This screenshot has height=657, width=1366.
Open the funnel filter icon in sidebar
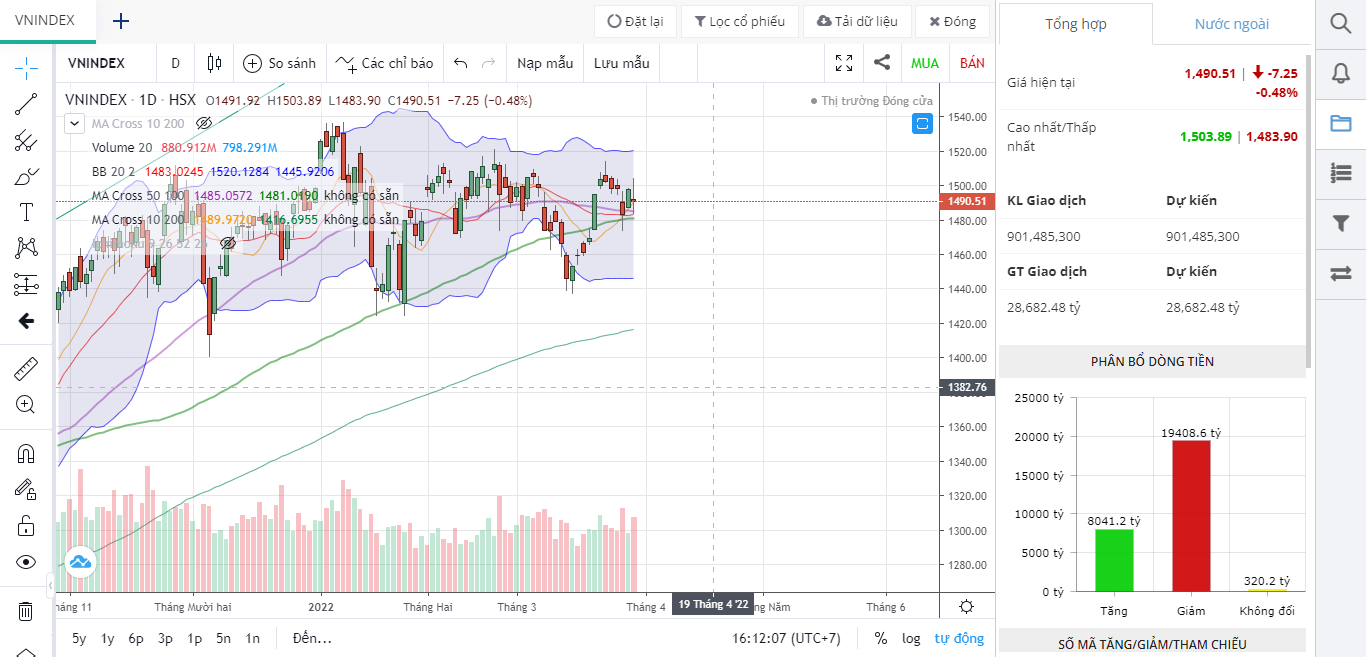(x=1340, y=223)
